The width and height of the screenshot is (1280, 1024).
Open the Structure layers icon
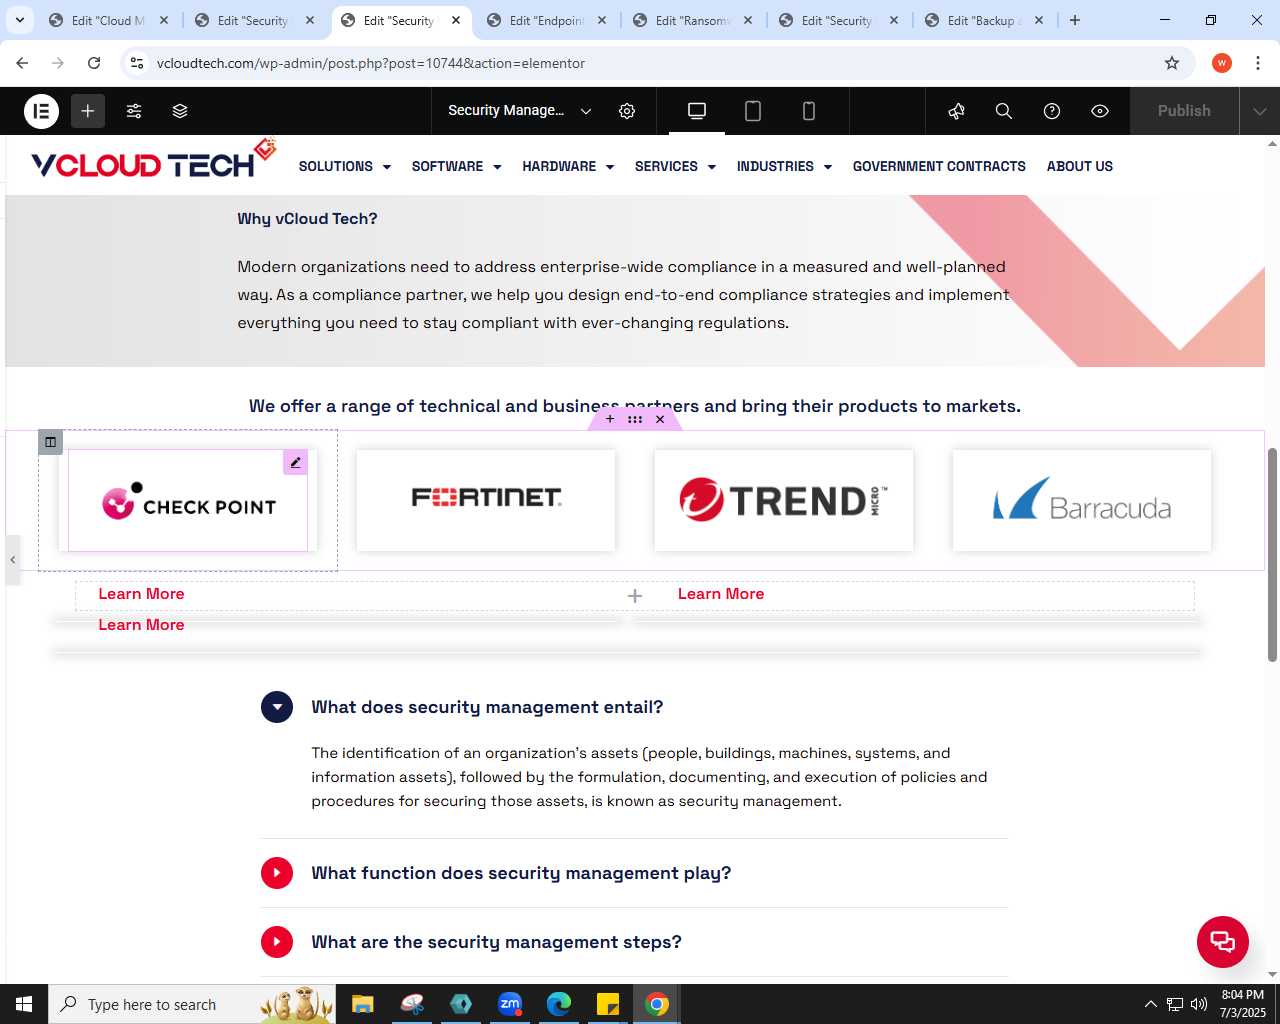(180, 111)
